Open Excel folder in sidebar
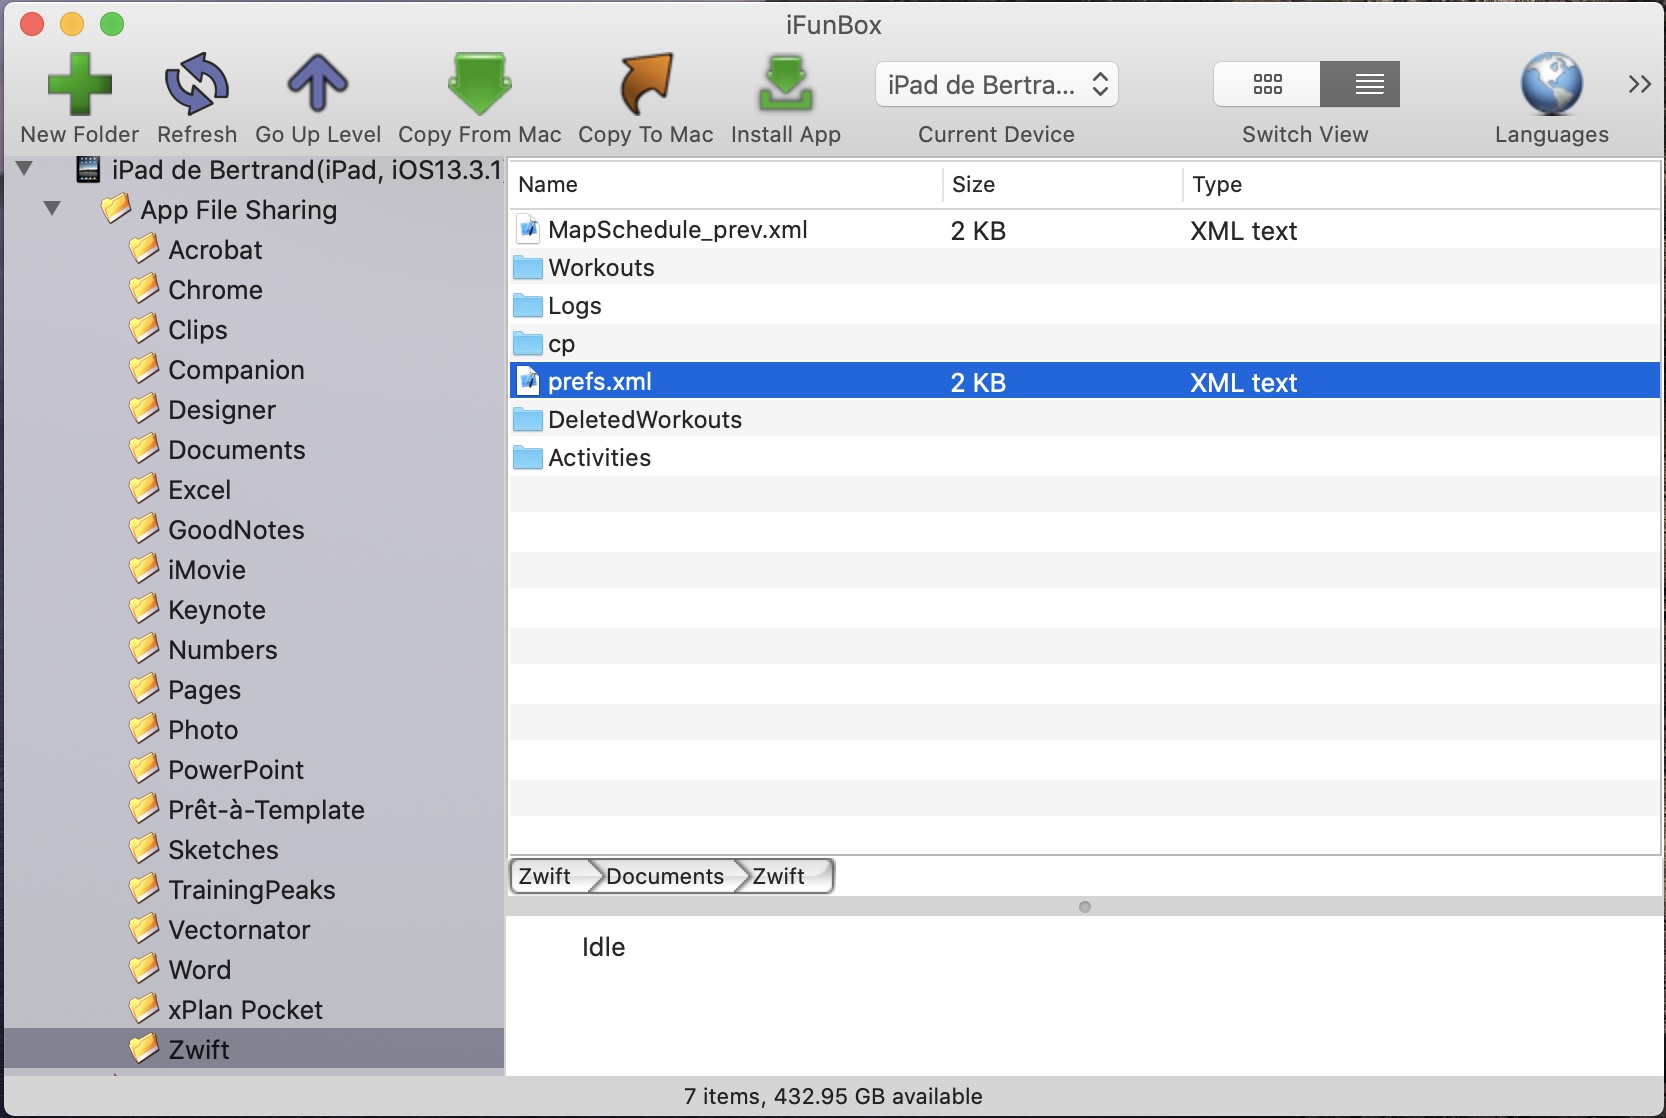Screen dimensions: 1666x1118 (181, 490)
